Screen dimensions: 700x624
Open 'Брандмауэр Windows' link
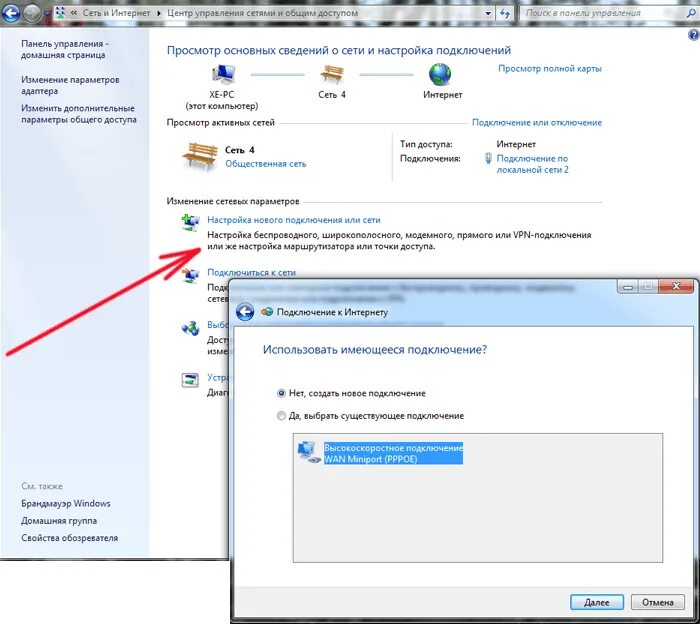coord(66,503)
